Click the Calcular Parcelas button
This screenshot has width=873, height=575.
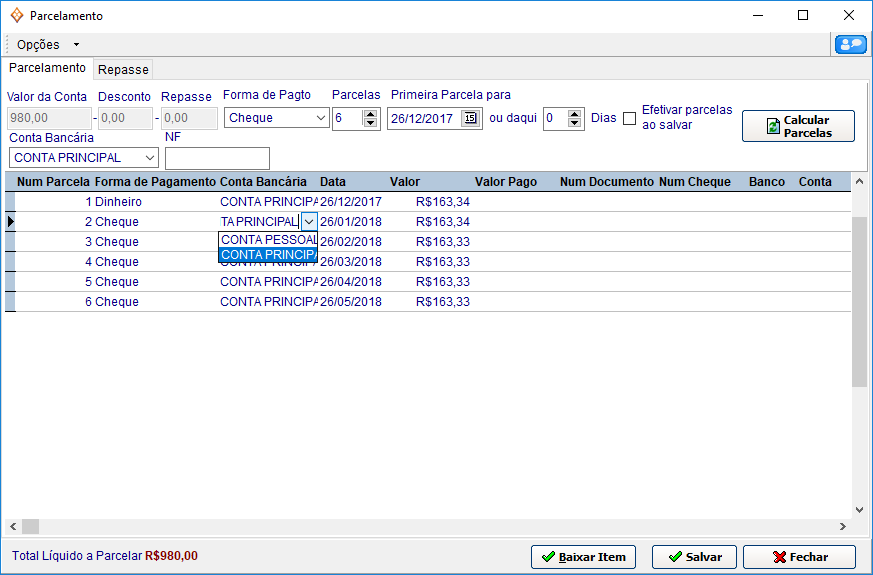[798, 126]
